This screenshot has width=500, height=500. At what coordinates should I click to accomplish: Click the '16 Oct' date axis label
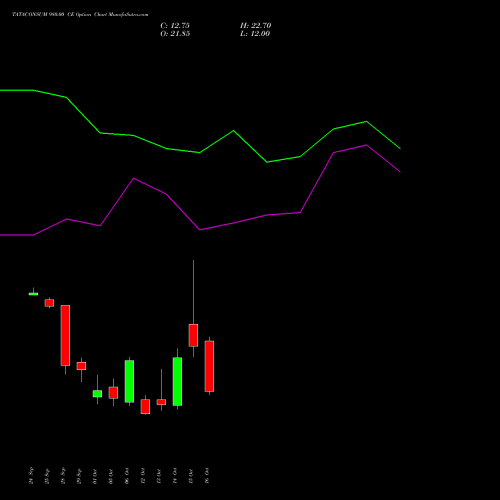(207, 476)
